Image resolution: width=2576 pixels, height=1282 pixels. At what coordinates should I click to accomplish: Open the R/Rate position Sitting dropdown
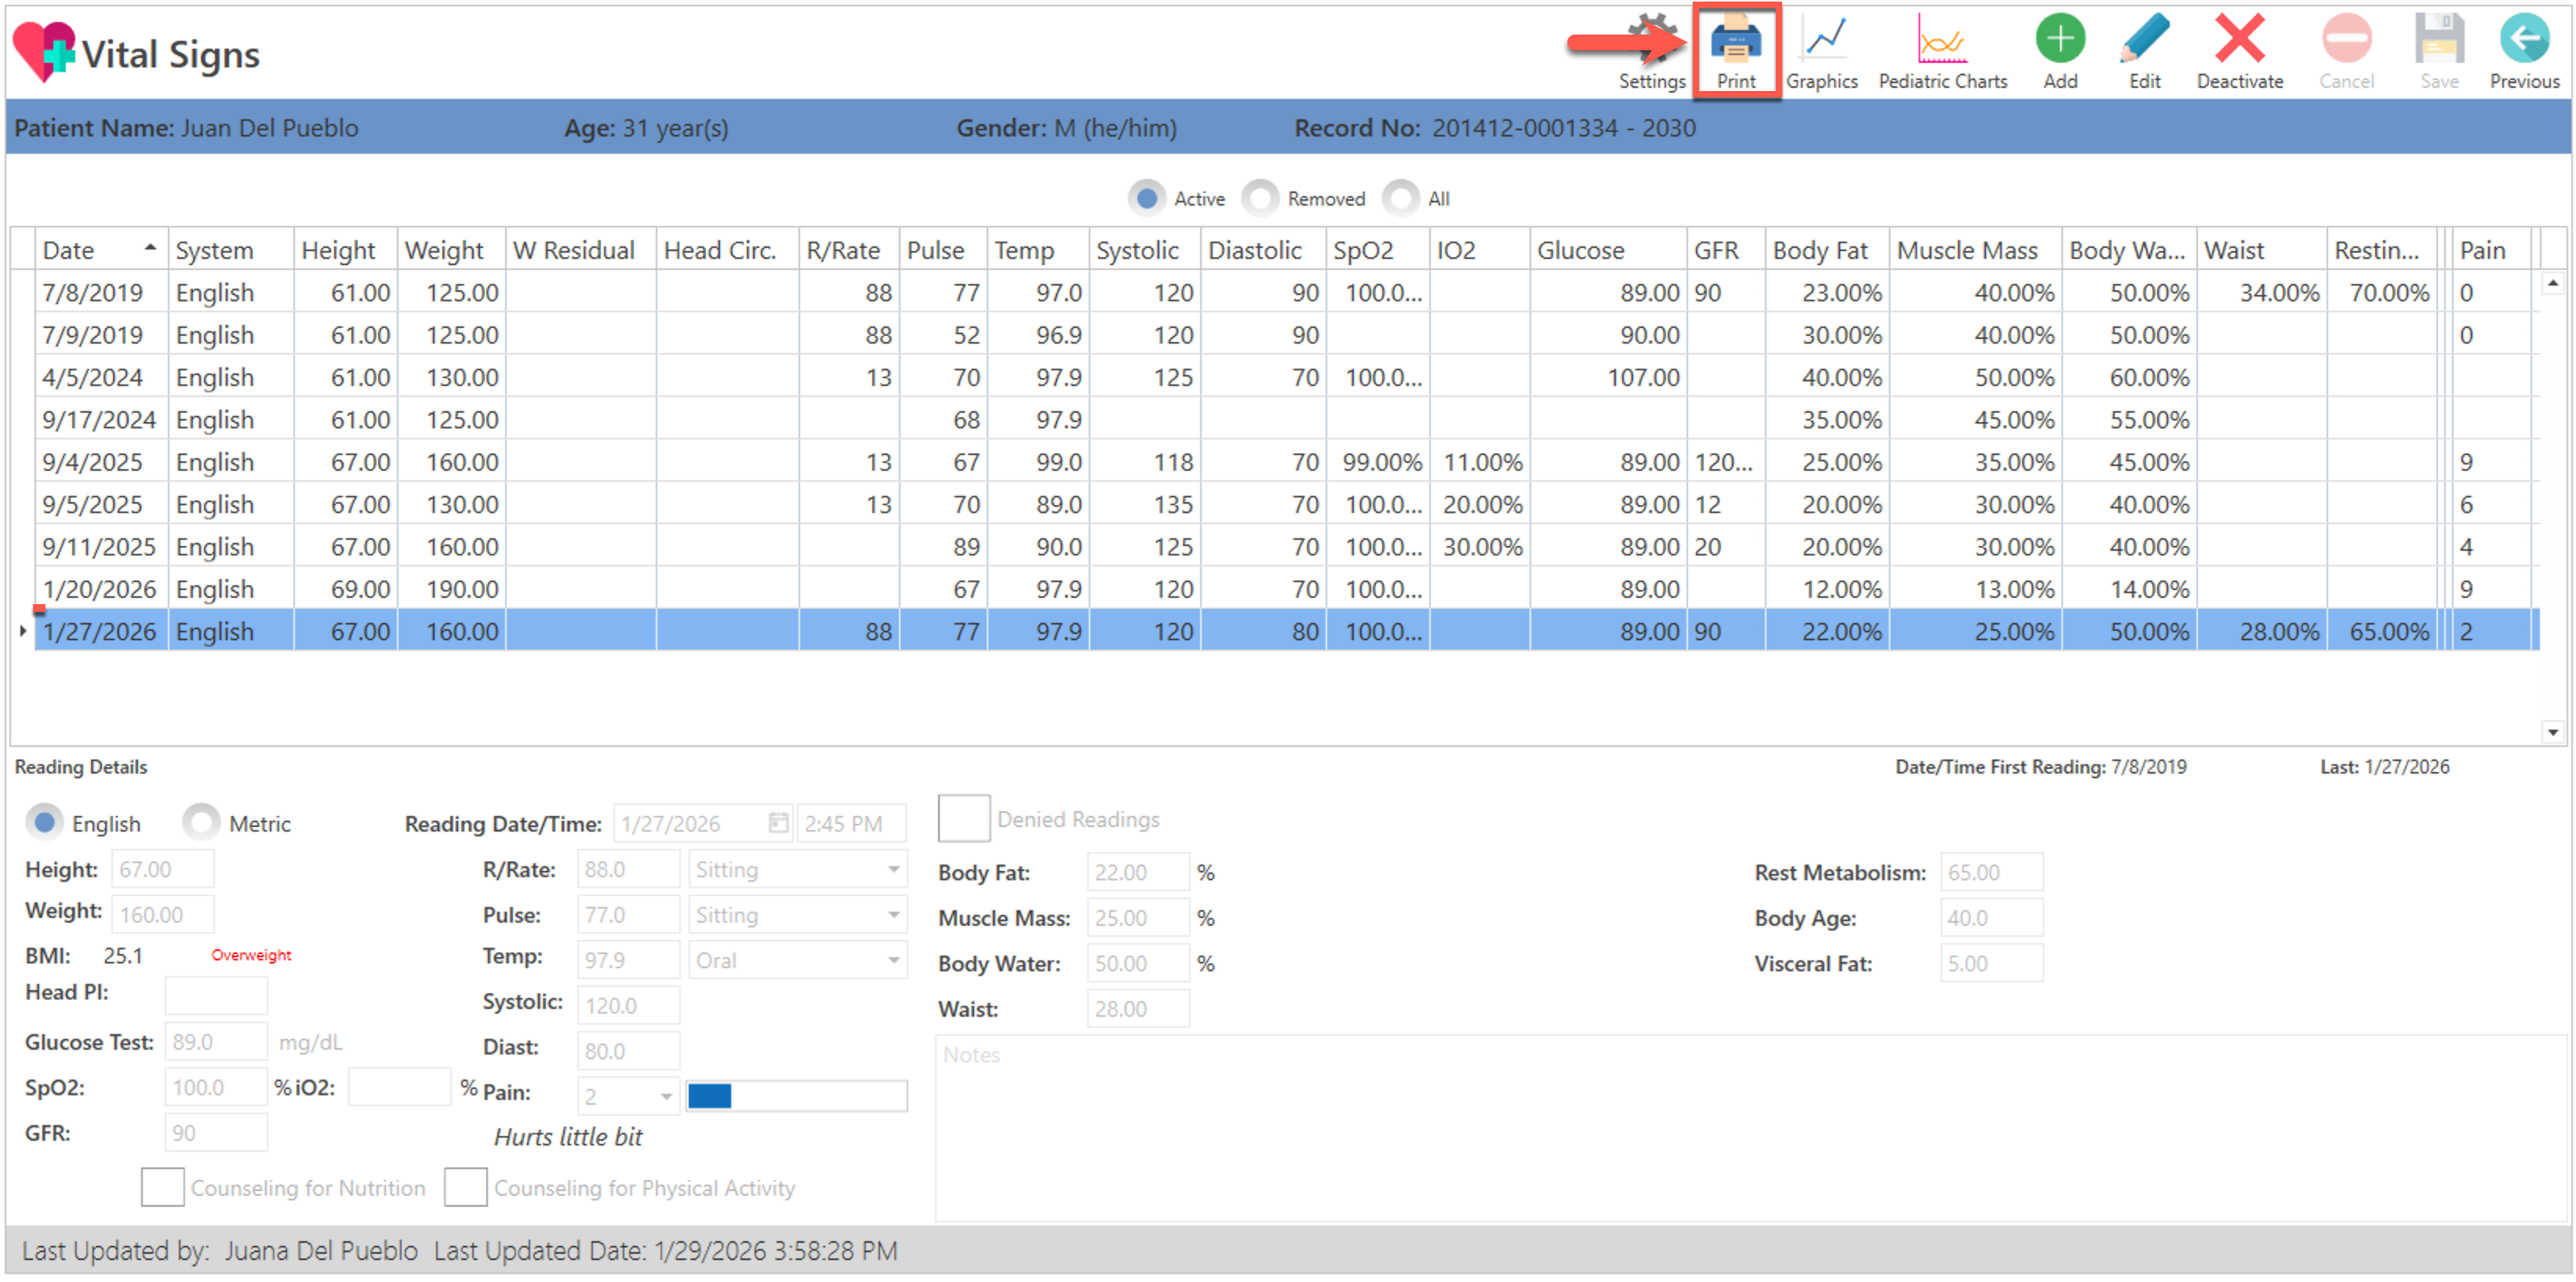(893, 869)
